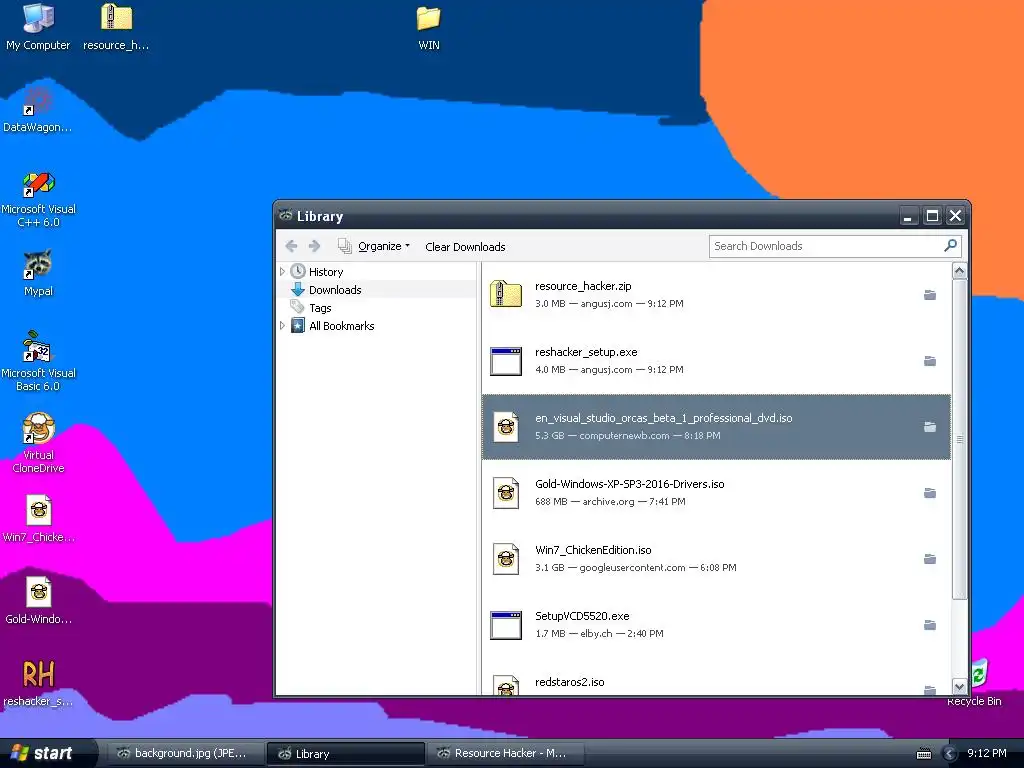Switch to background.jpg taskbar window

(x=185, y=754)
